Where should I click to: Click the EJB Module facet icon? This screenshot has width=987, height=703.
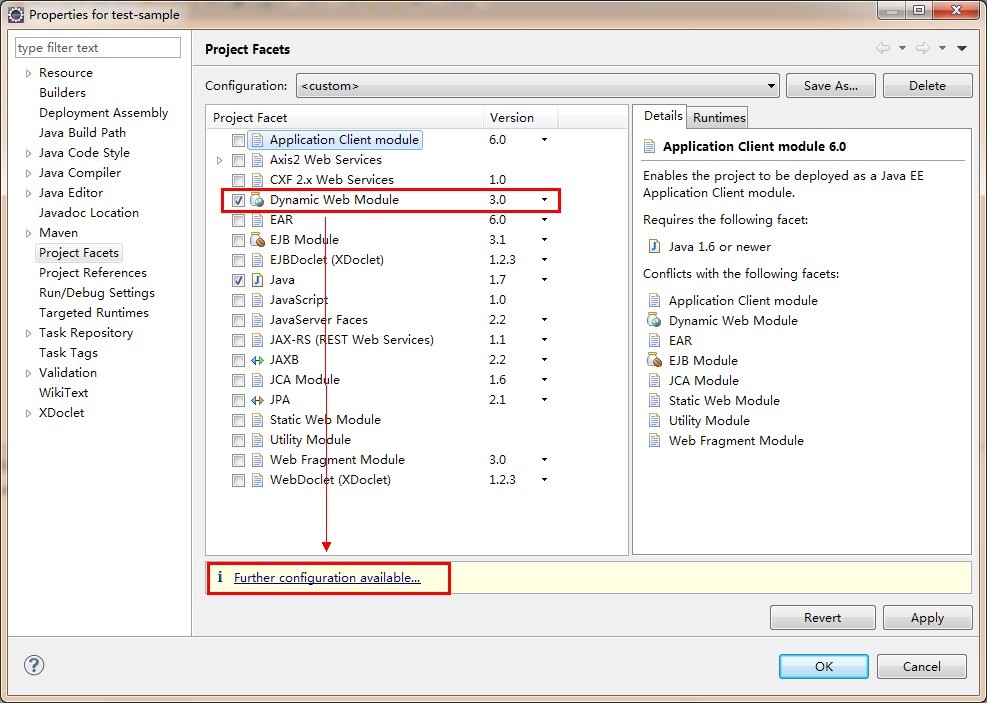[257, 240]
